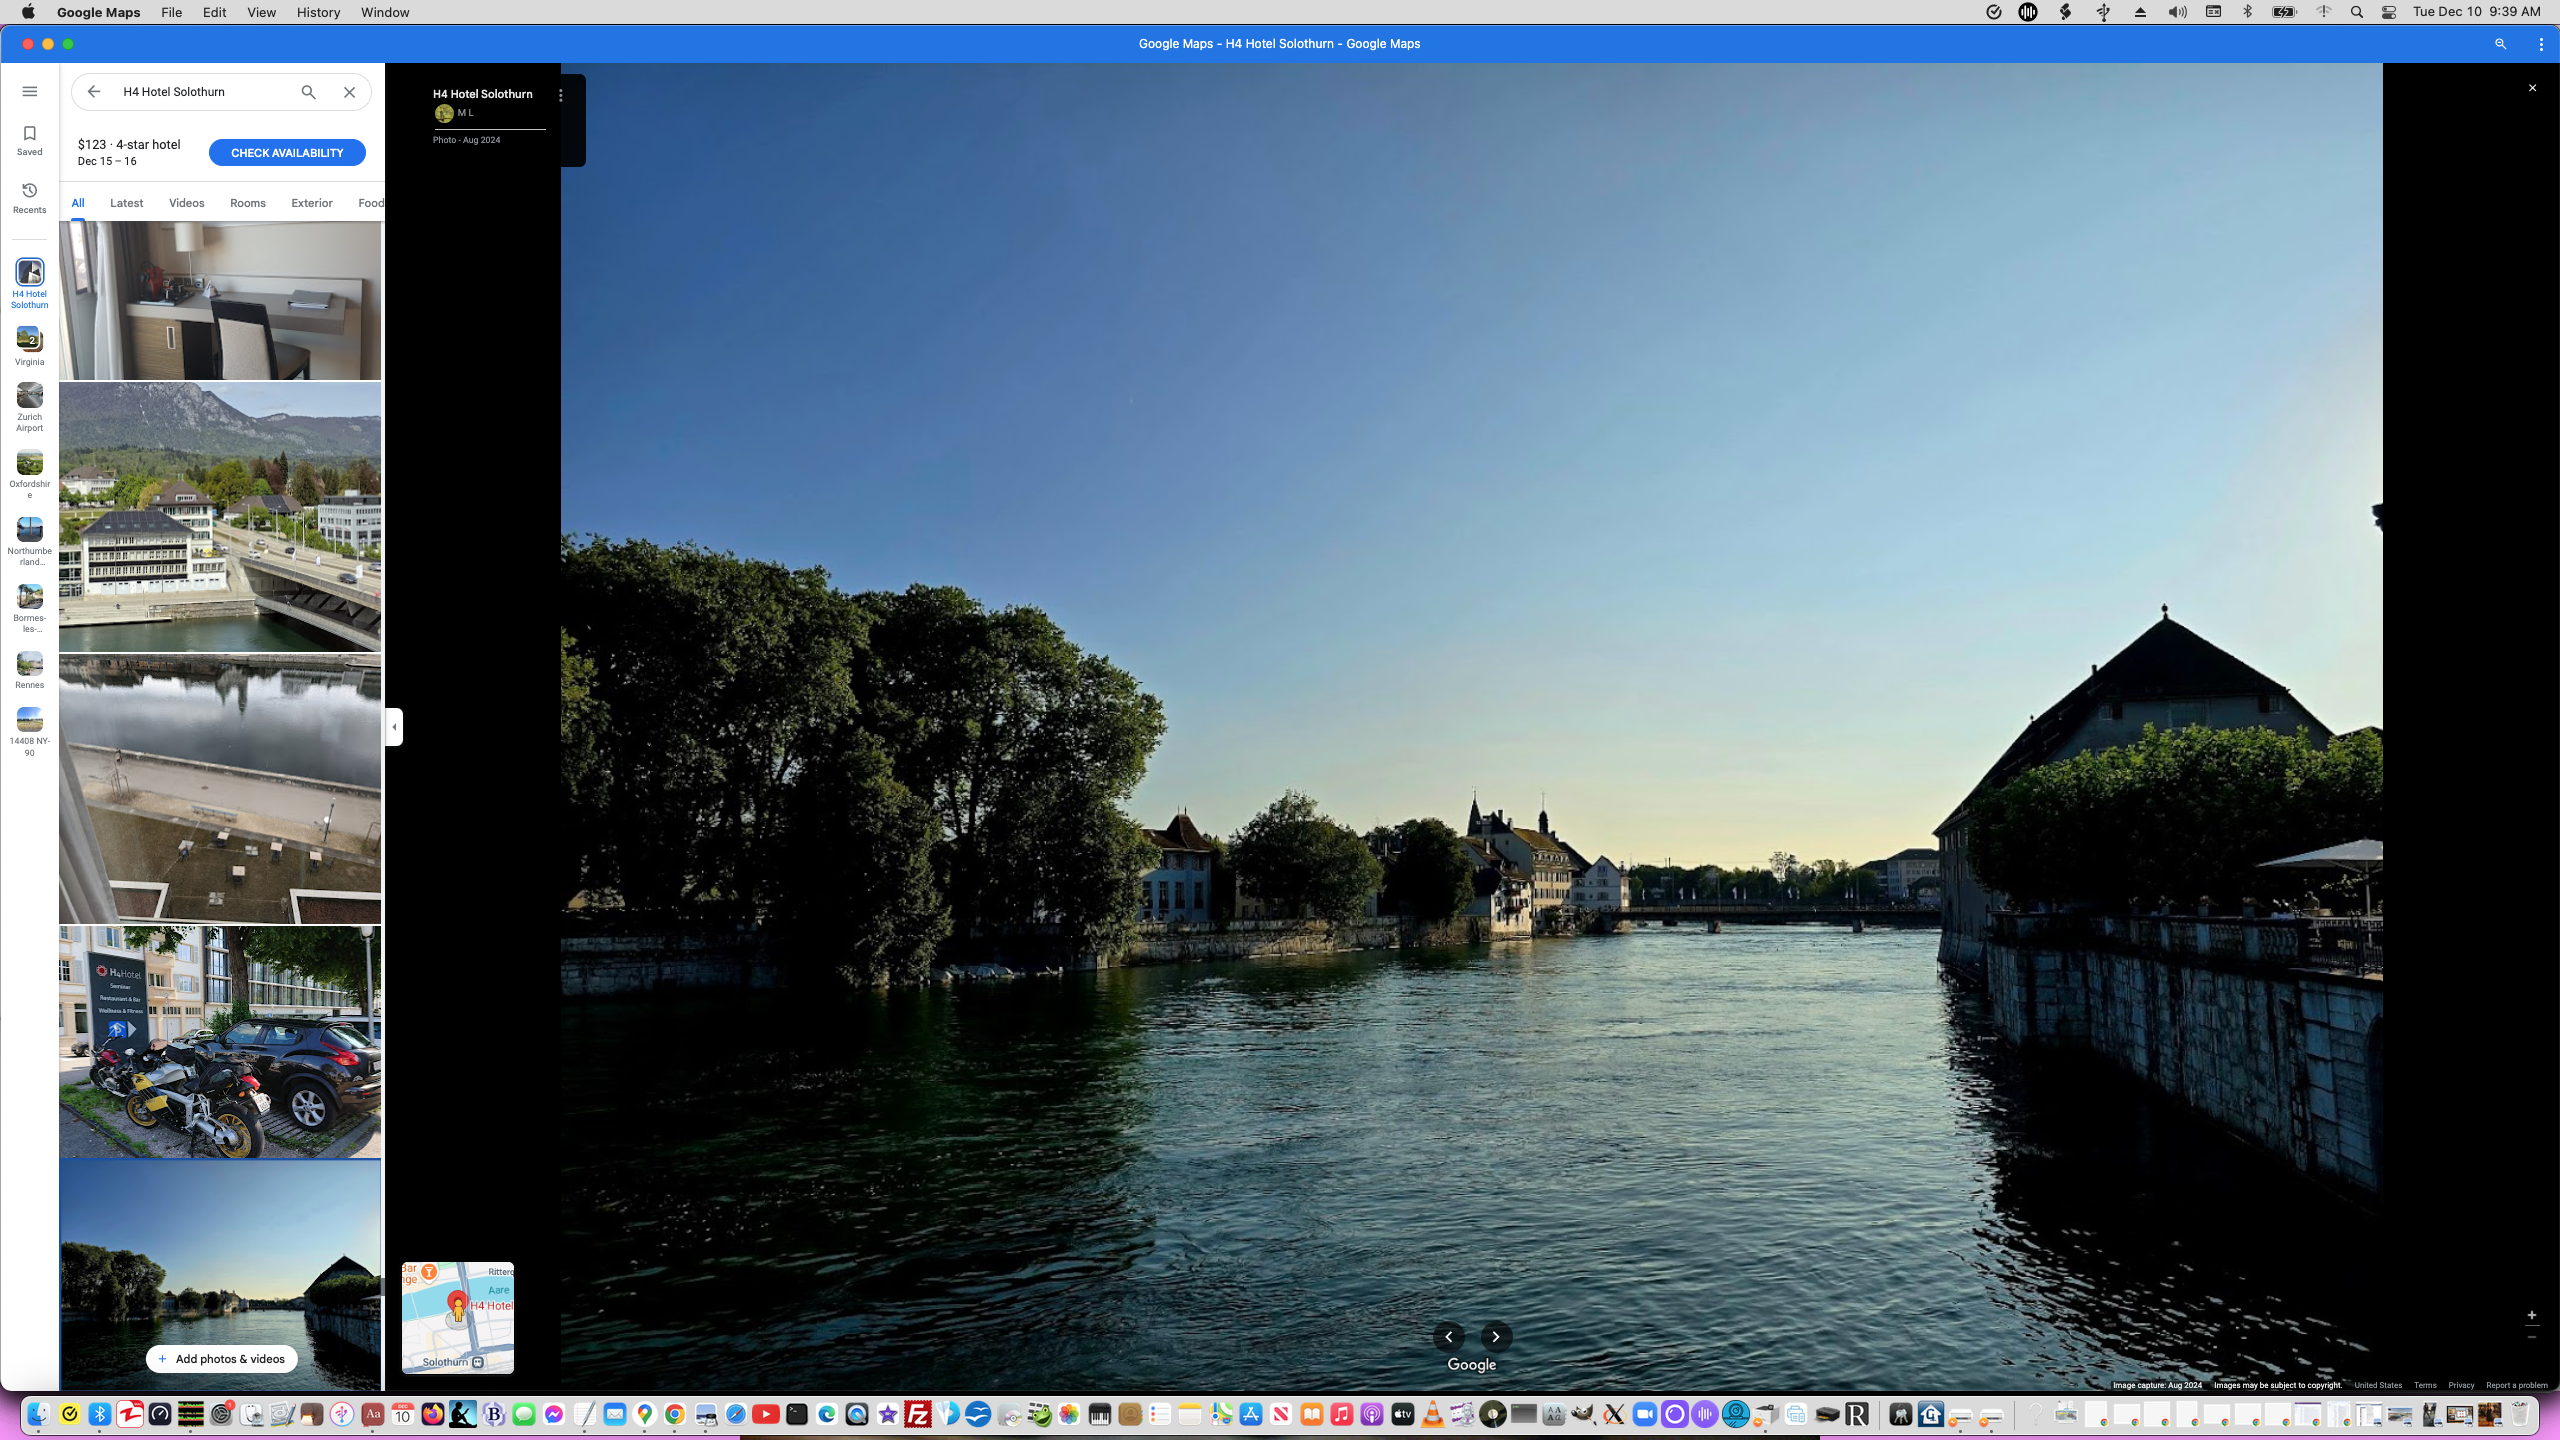
Task: Open the History menu
Action: (318, 12)
